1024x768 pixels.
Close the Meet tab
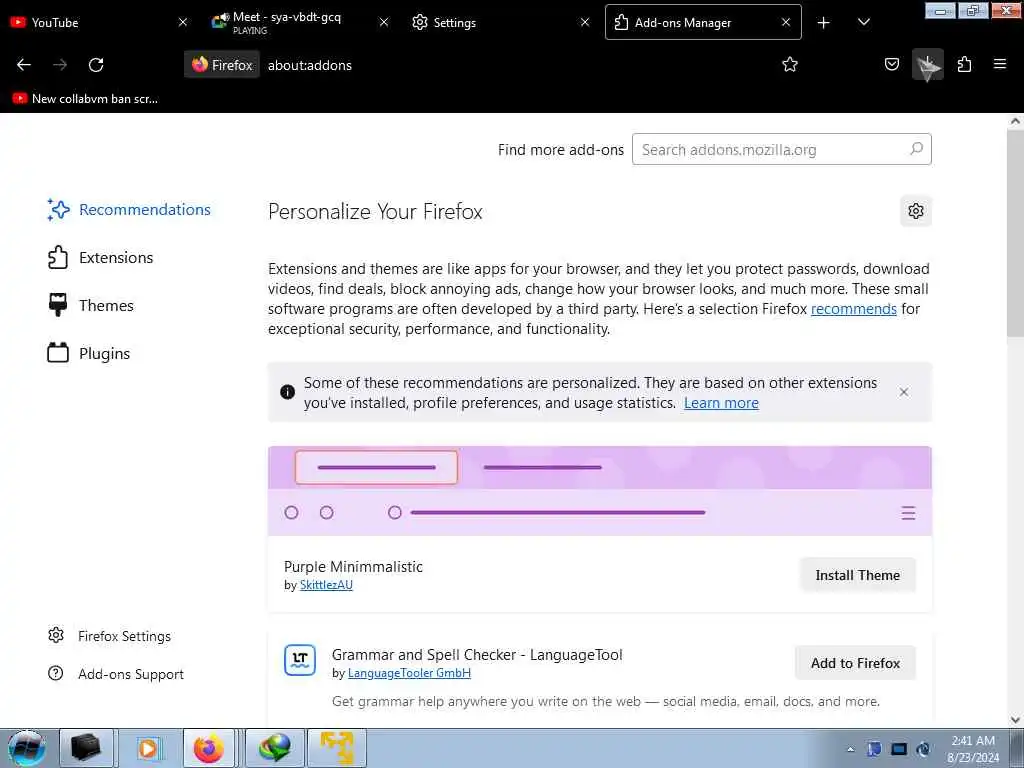pos(384,22)
